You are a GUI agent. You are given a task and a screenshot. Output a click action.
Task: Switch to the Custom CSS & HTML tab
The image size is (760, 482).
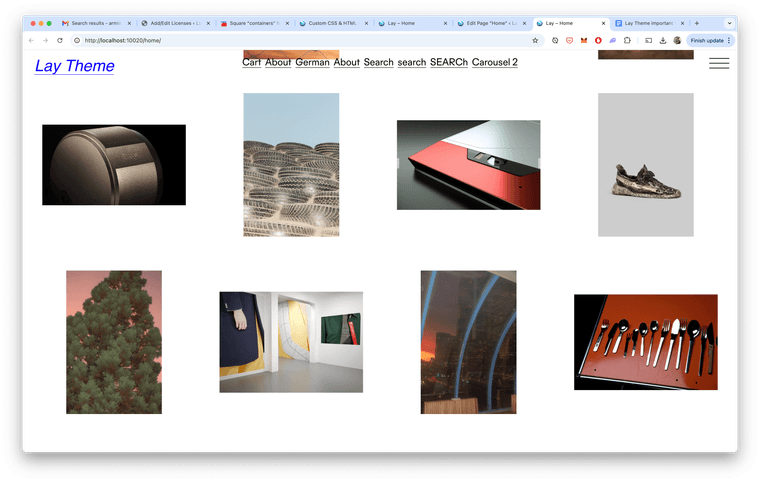(x=331, y=22)
